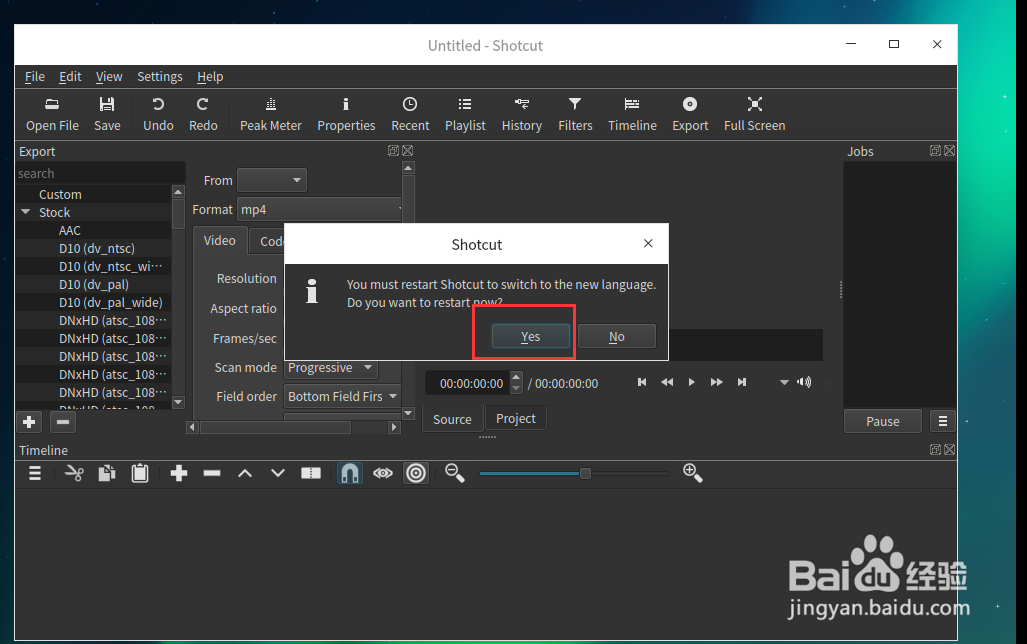Click the Export toolbar icon
Image resolution: width=1027 pixels, height=644 pixels.
(x=690, y=114)
